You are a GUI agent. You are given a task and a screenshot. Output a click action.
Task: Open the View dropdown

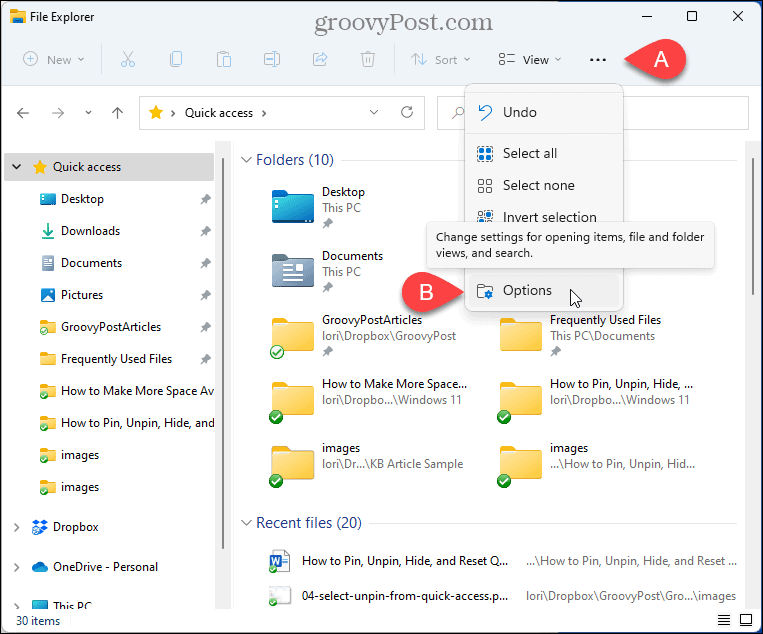530,59
